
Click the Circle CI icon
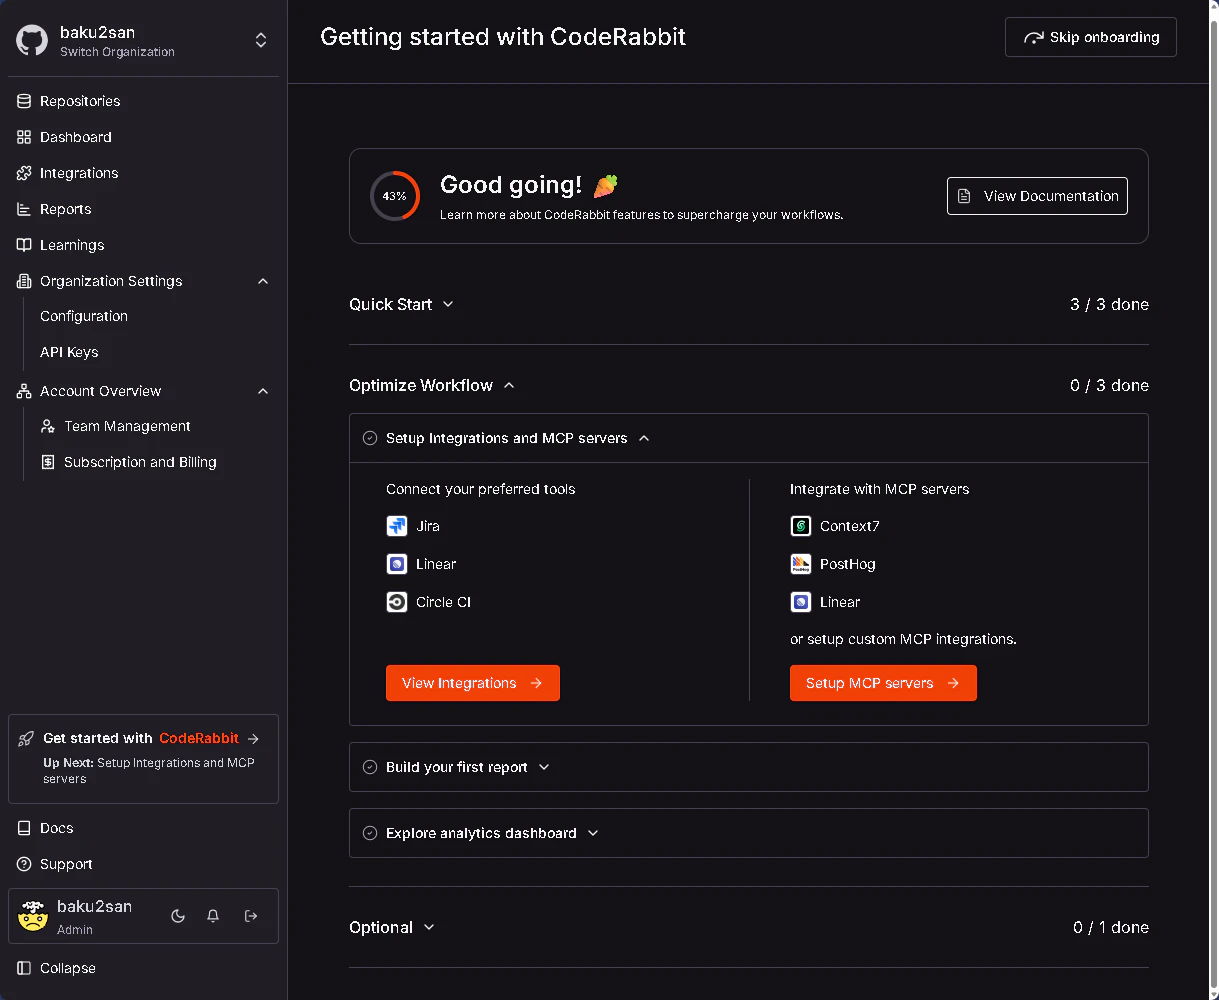pyautogui.click(x=397, y=602)
